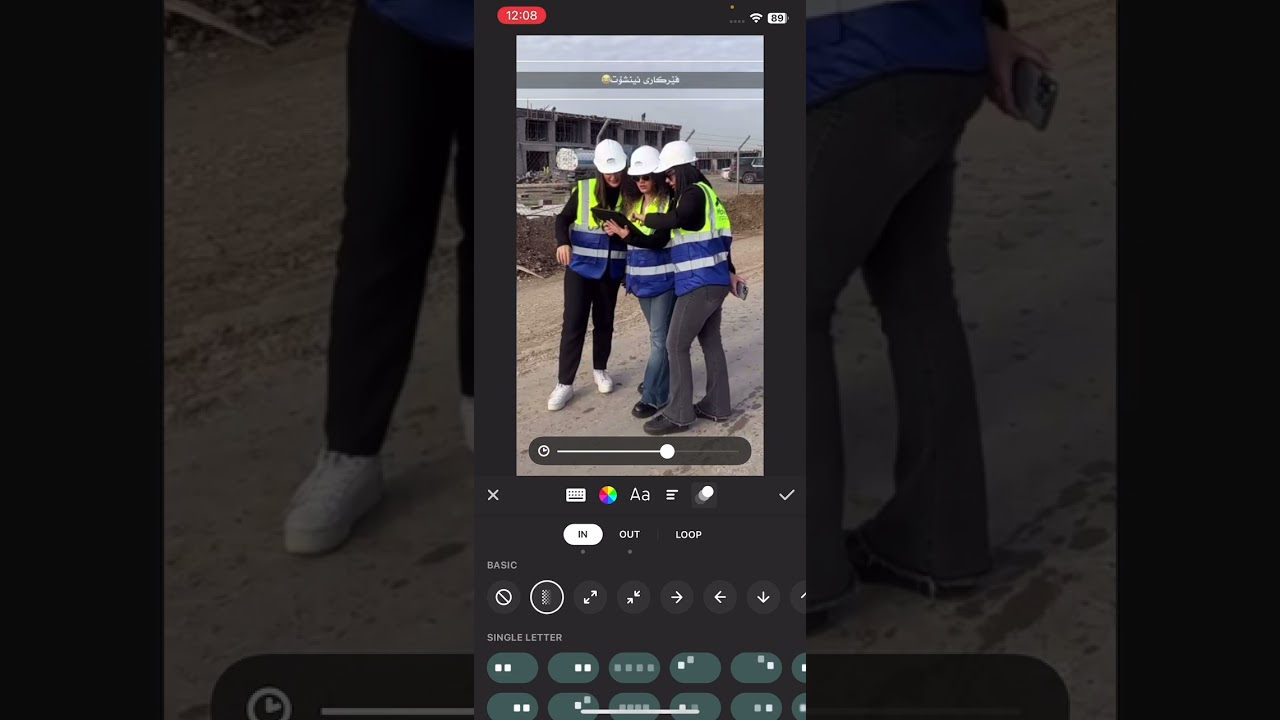Screen dimensions: 1280x720
Task: Choose the slide right arrow animation
Action: point(677,597)
